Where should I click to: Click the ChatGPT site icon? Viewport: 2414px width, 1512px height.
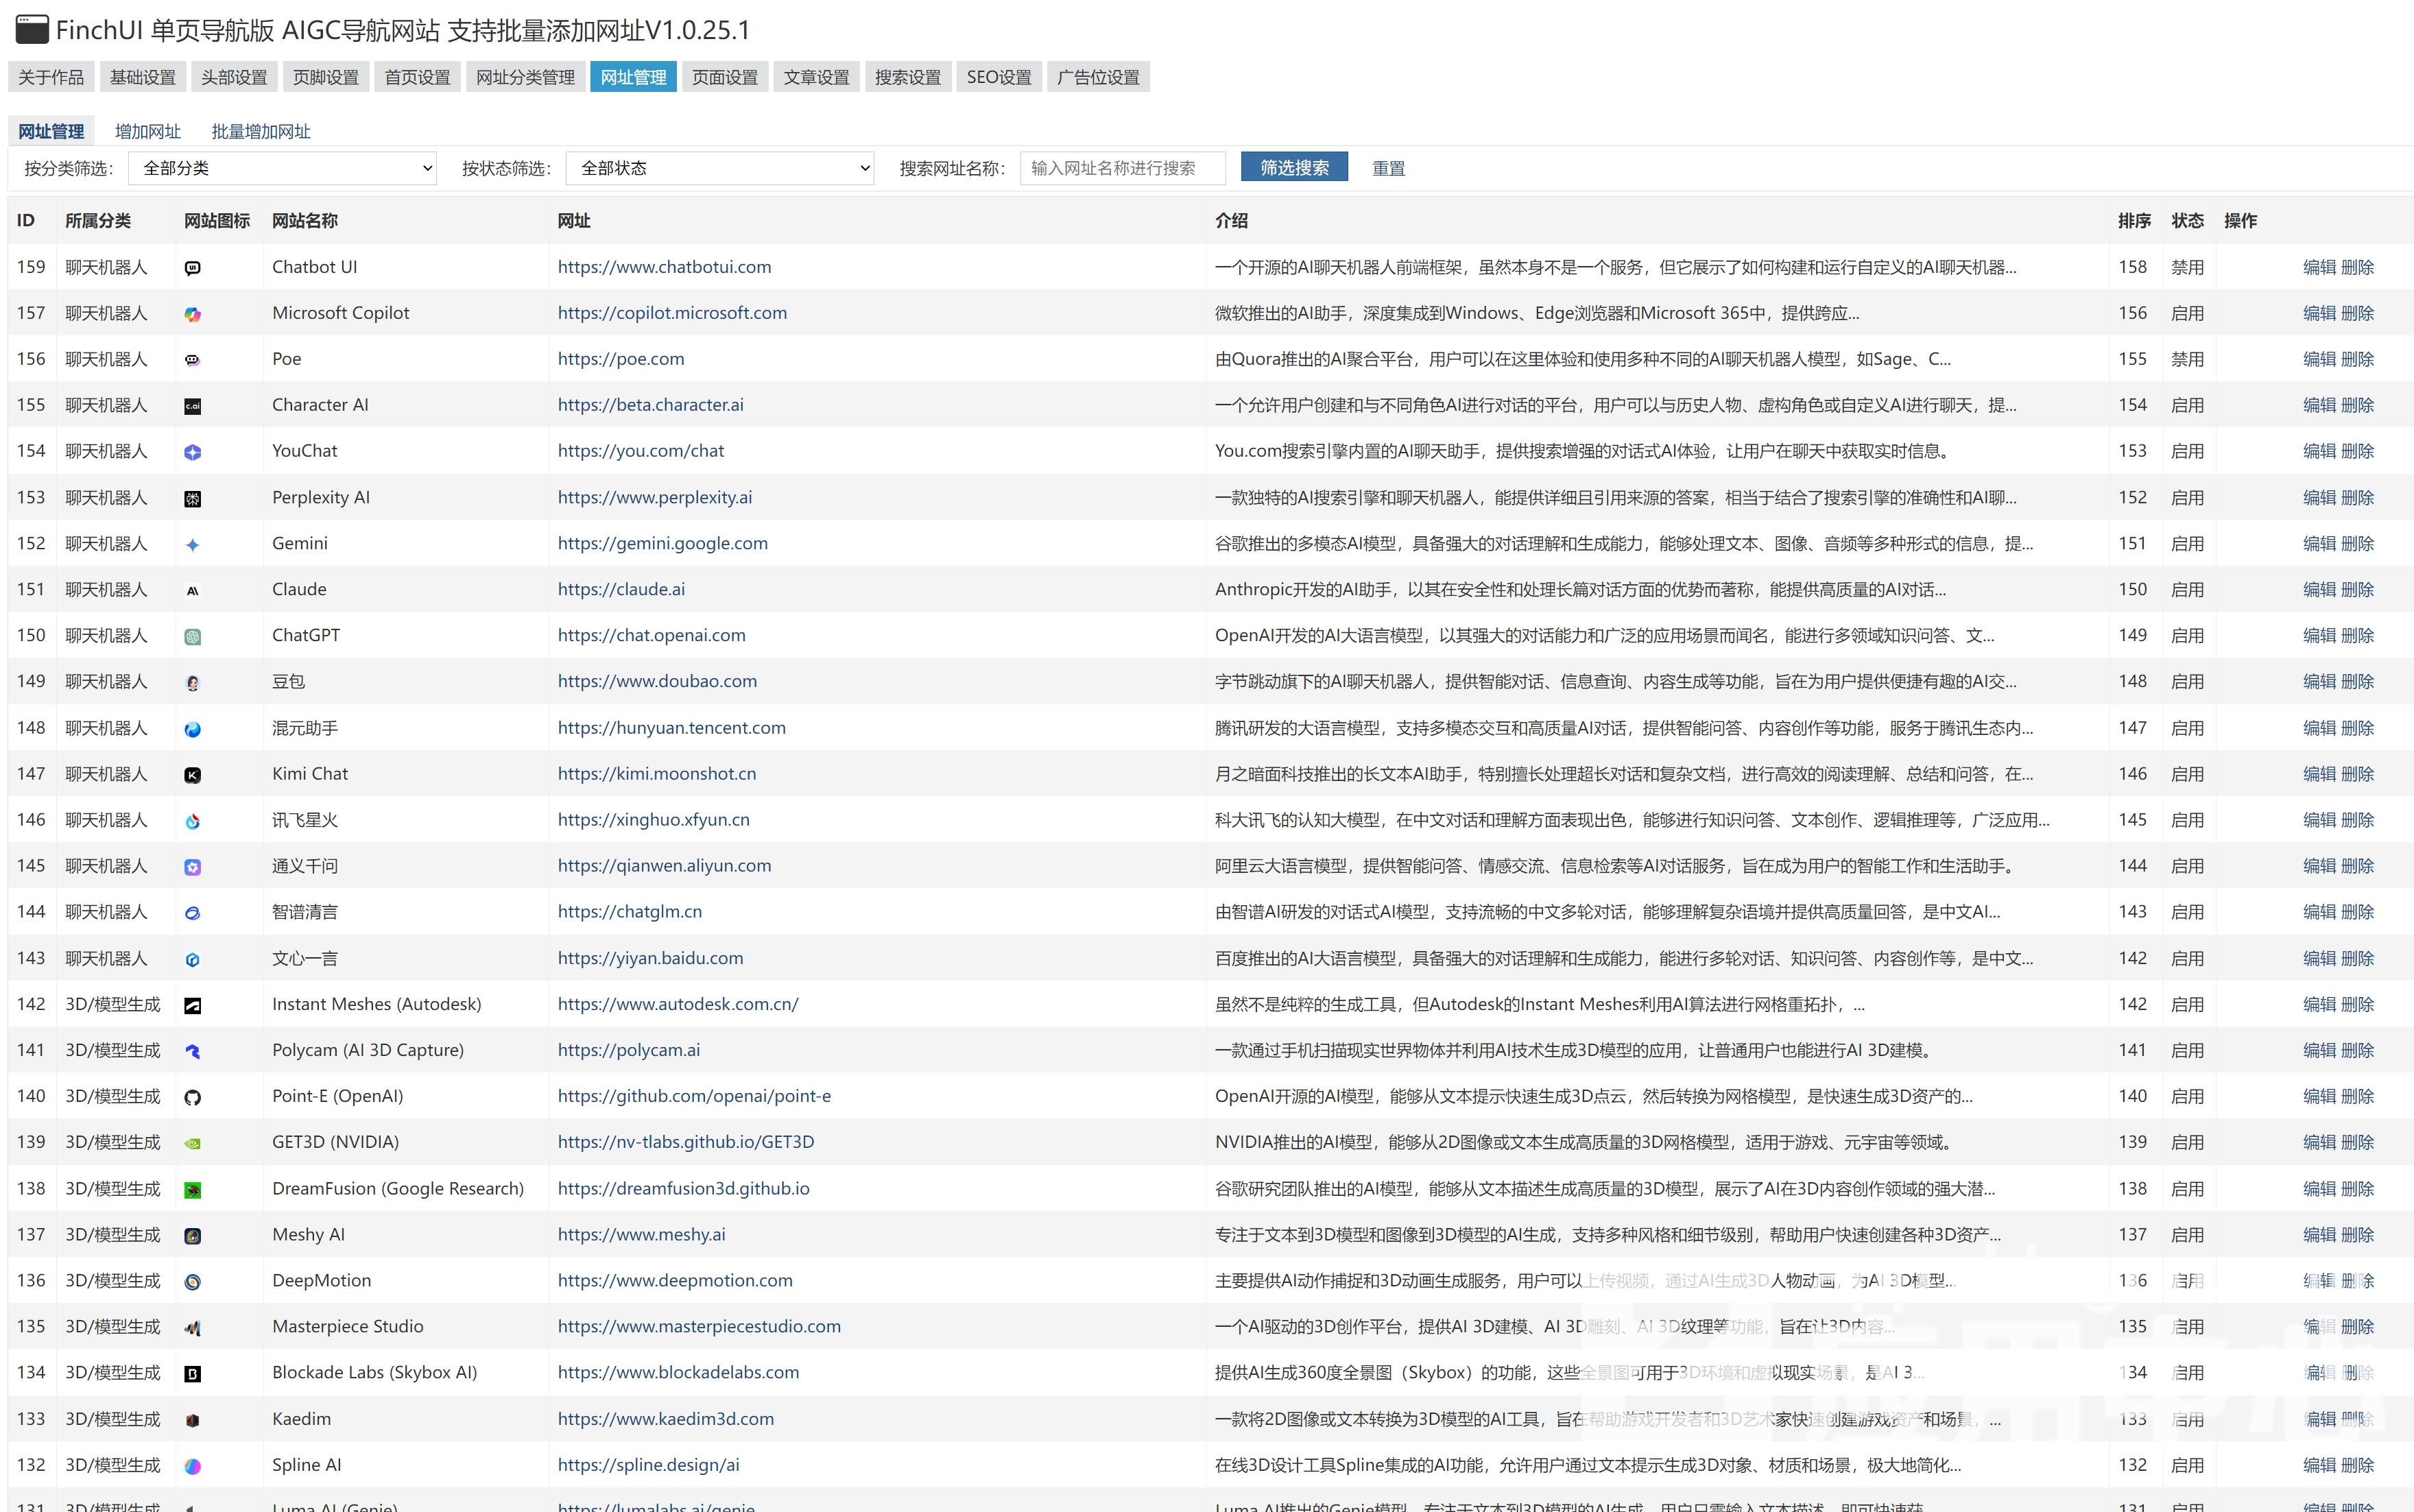tap(193, 637)
